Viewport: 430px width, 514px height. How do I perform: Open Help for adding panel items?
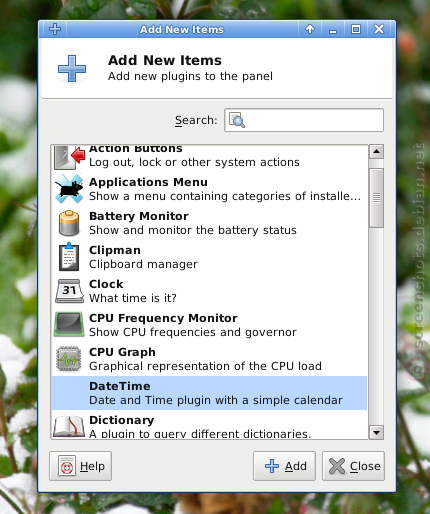(x=80, y=466)
